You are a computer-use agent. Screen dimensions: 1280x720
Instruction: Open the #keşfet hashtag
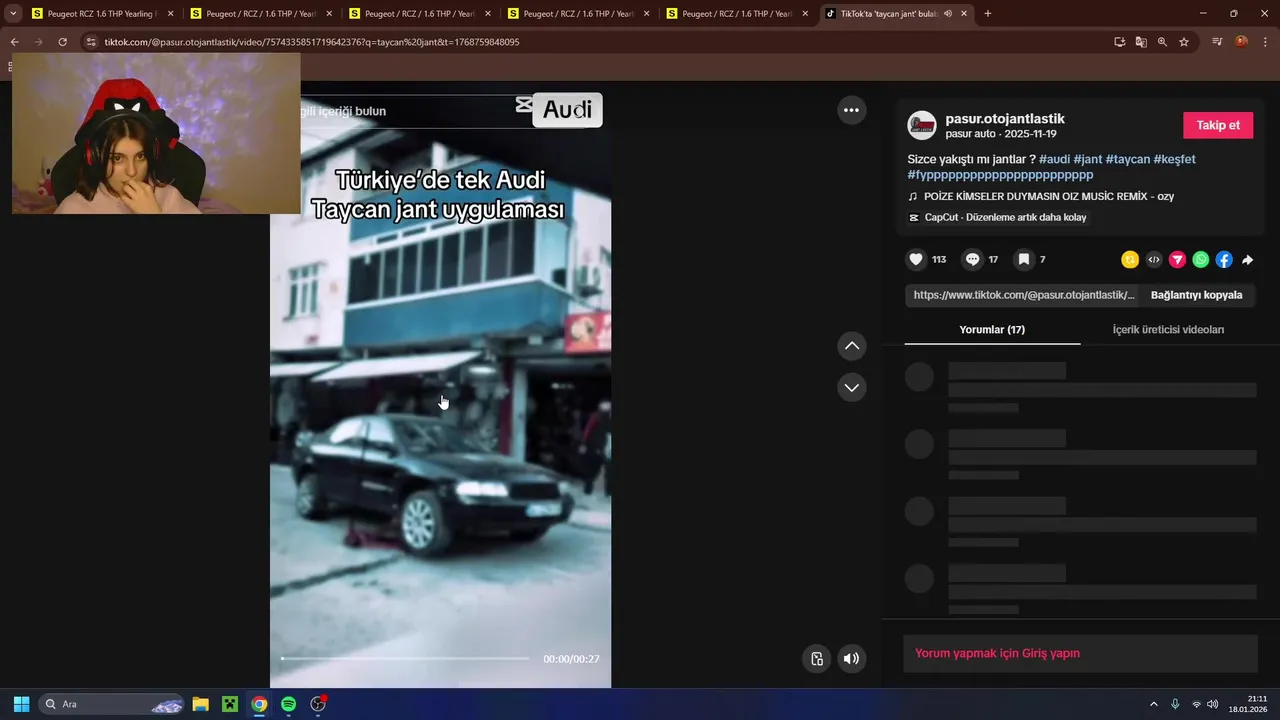tap(1174, 159)
